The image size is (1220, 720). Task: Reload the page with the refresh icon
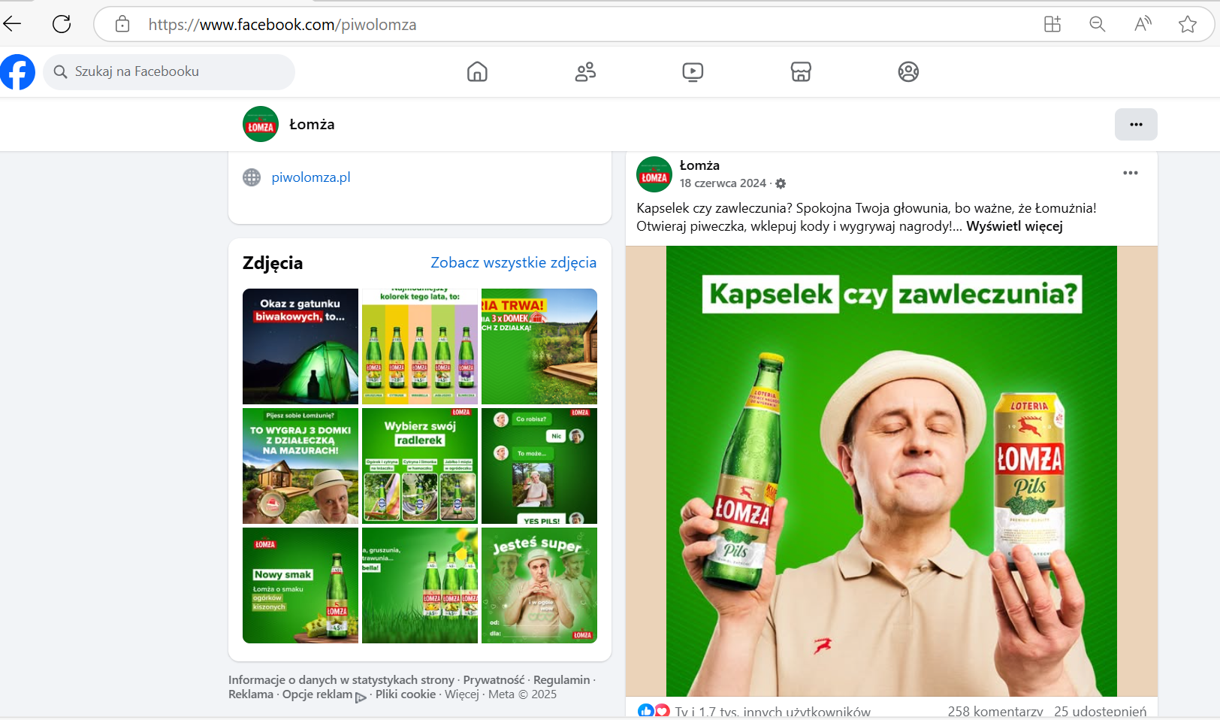coord(62,24)
